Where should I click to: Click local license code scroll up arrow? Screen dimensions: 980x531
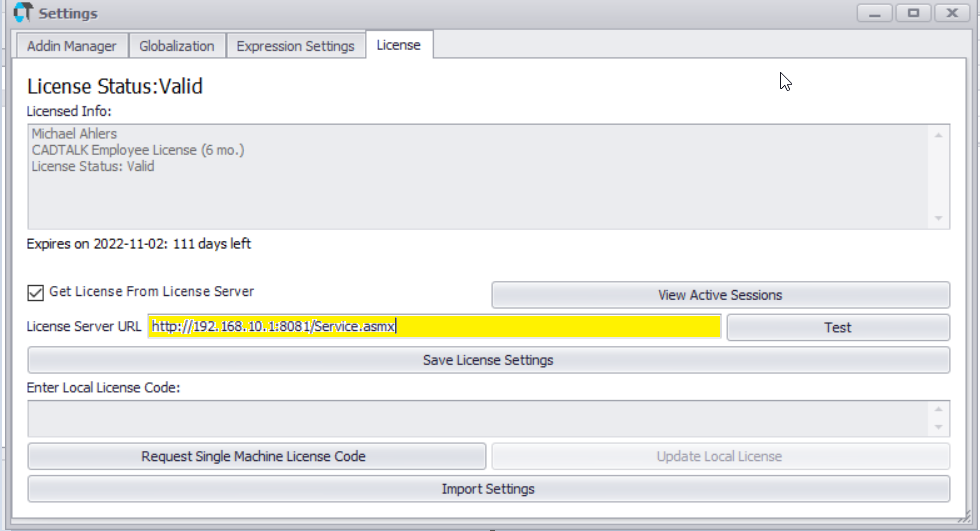pyautogui.click(x=938, y=409)
